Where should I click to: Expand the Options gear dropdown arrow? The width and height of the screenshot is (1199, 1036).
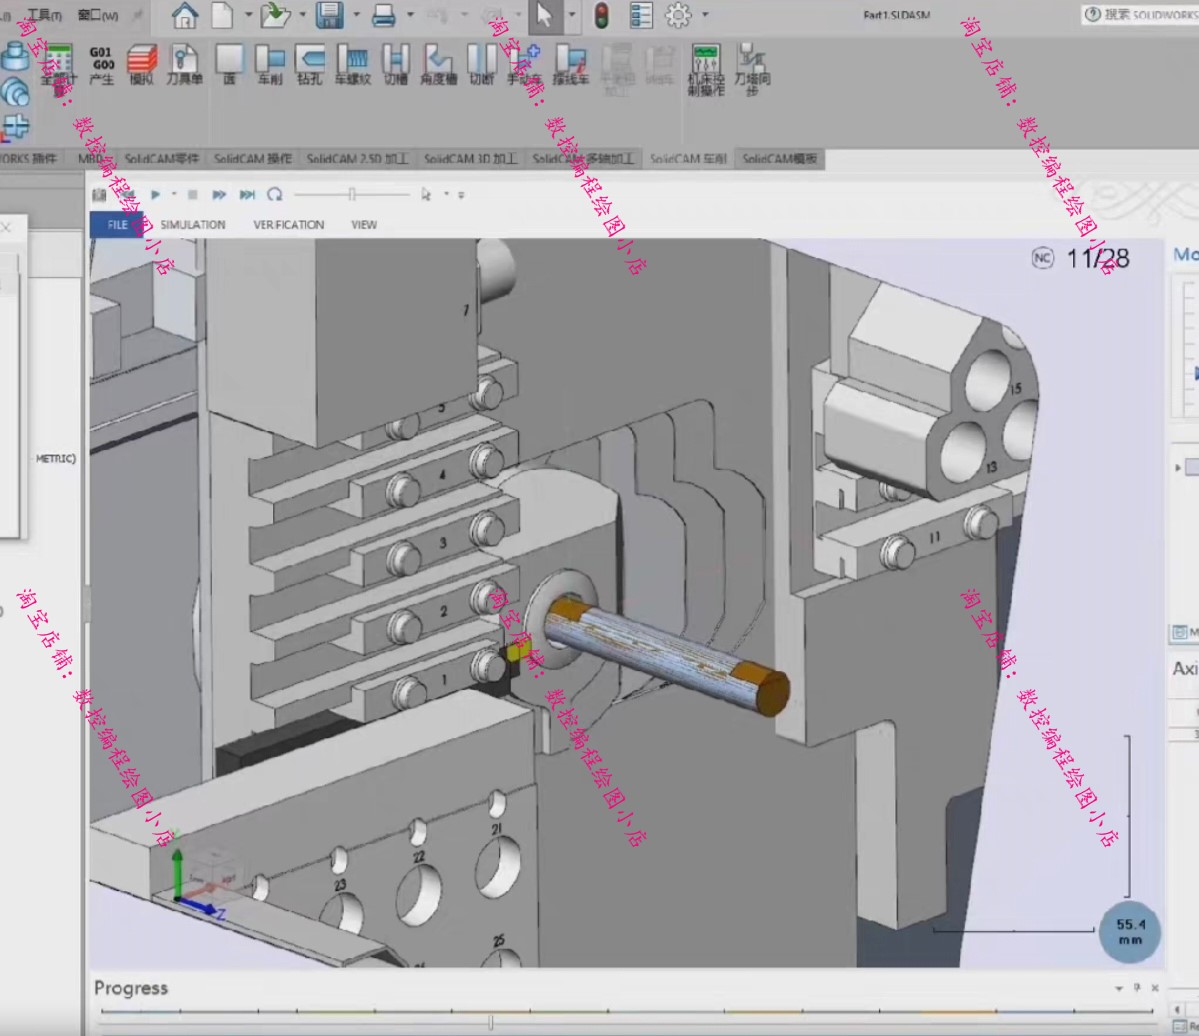pyautogui.click(x=705, y=15)
